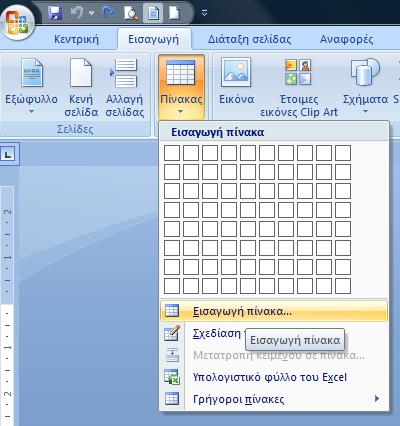Choose the Σχεδίαση draw table entry
Image resolution: width=400 pixels, height=426 pixels.
click(x=274, y=333)
